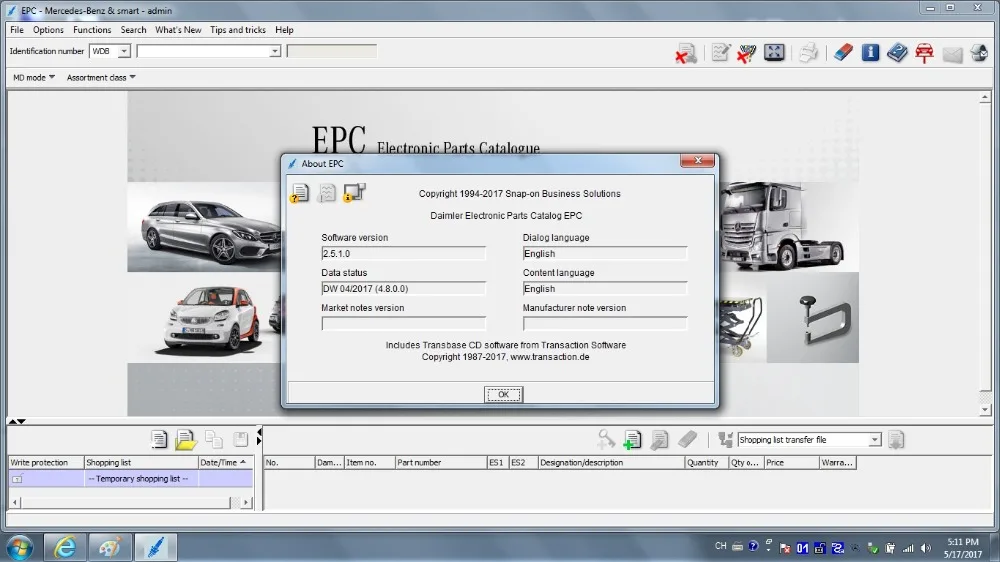Viewport: 1000px width, 562px height.
Task: Open the Search menu
Action: click(133, 30)
